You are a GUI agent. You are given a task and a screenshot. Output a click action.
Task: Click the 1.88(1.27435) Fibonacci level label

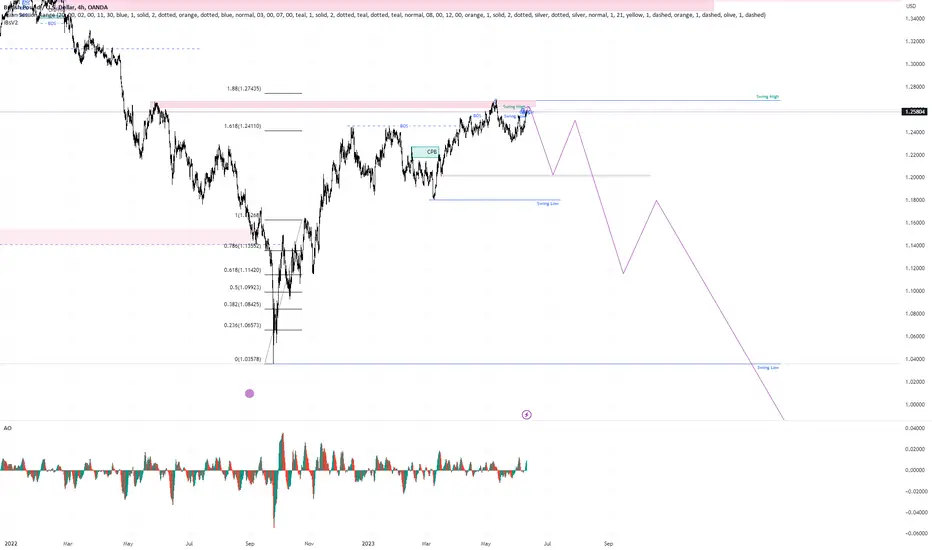[x=244, y=89]
